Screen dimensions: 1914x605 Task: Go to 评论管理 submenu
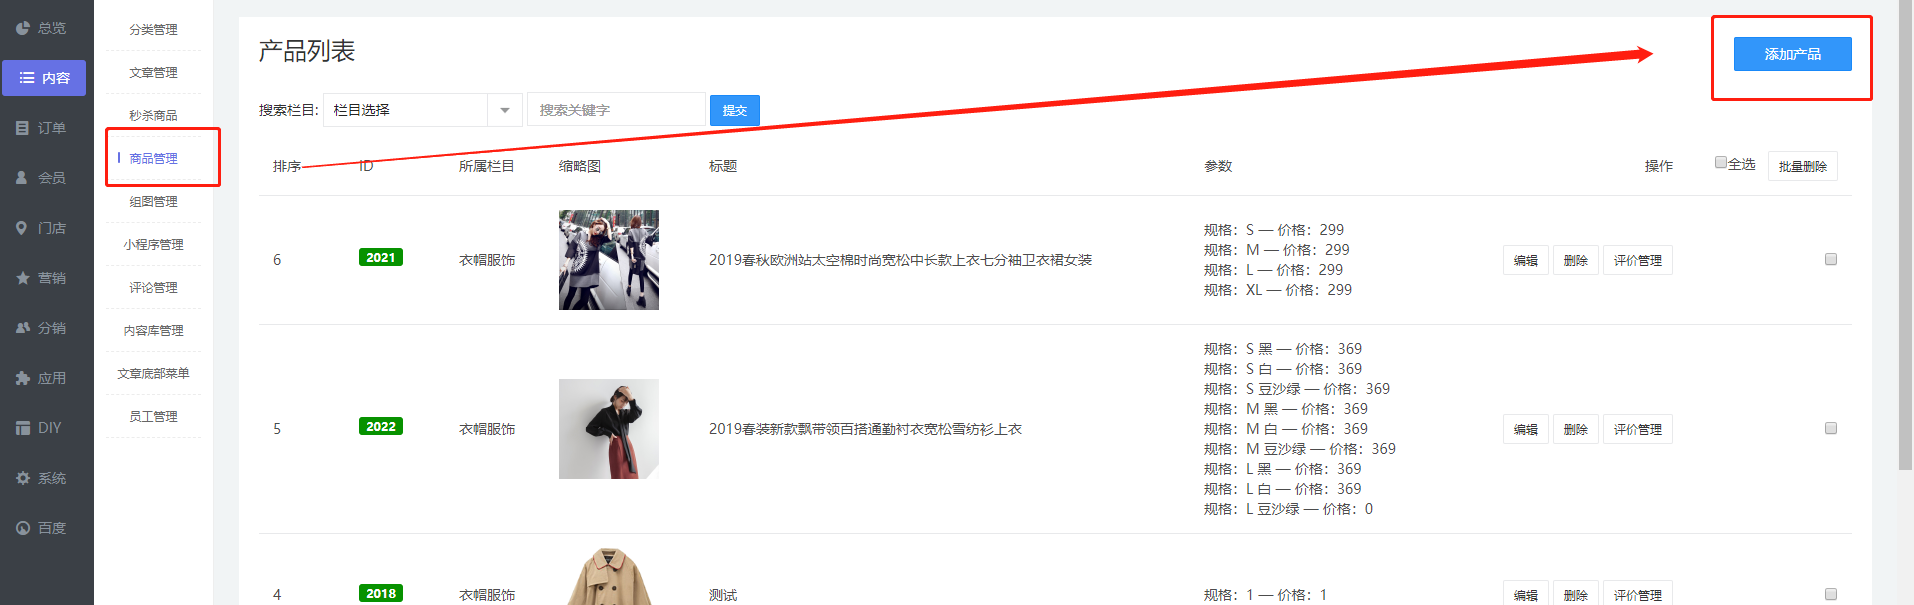pyautogui.click(x=153, y=287)
